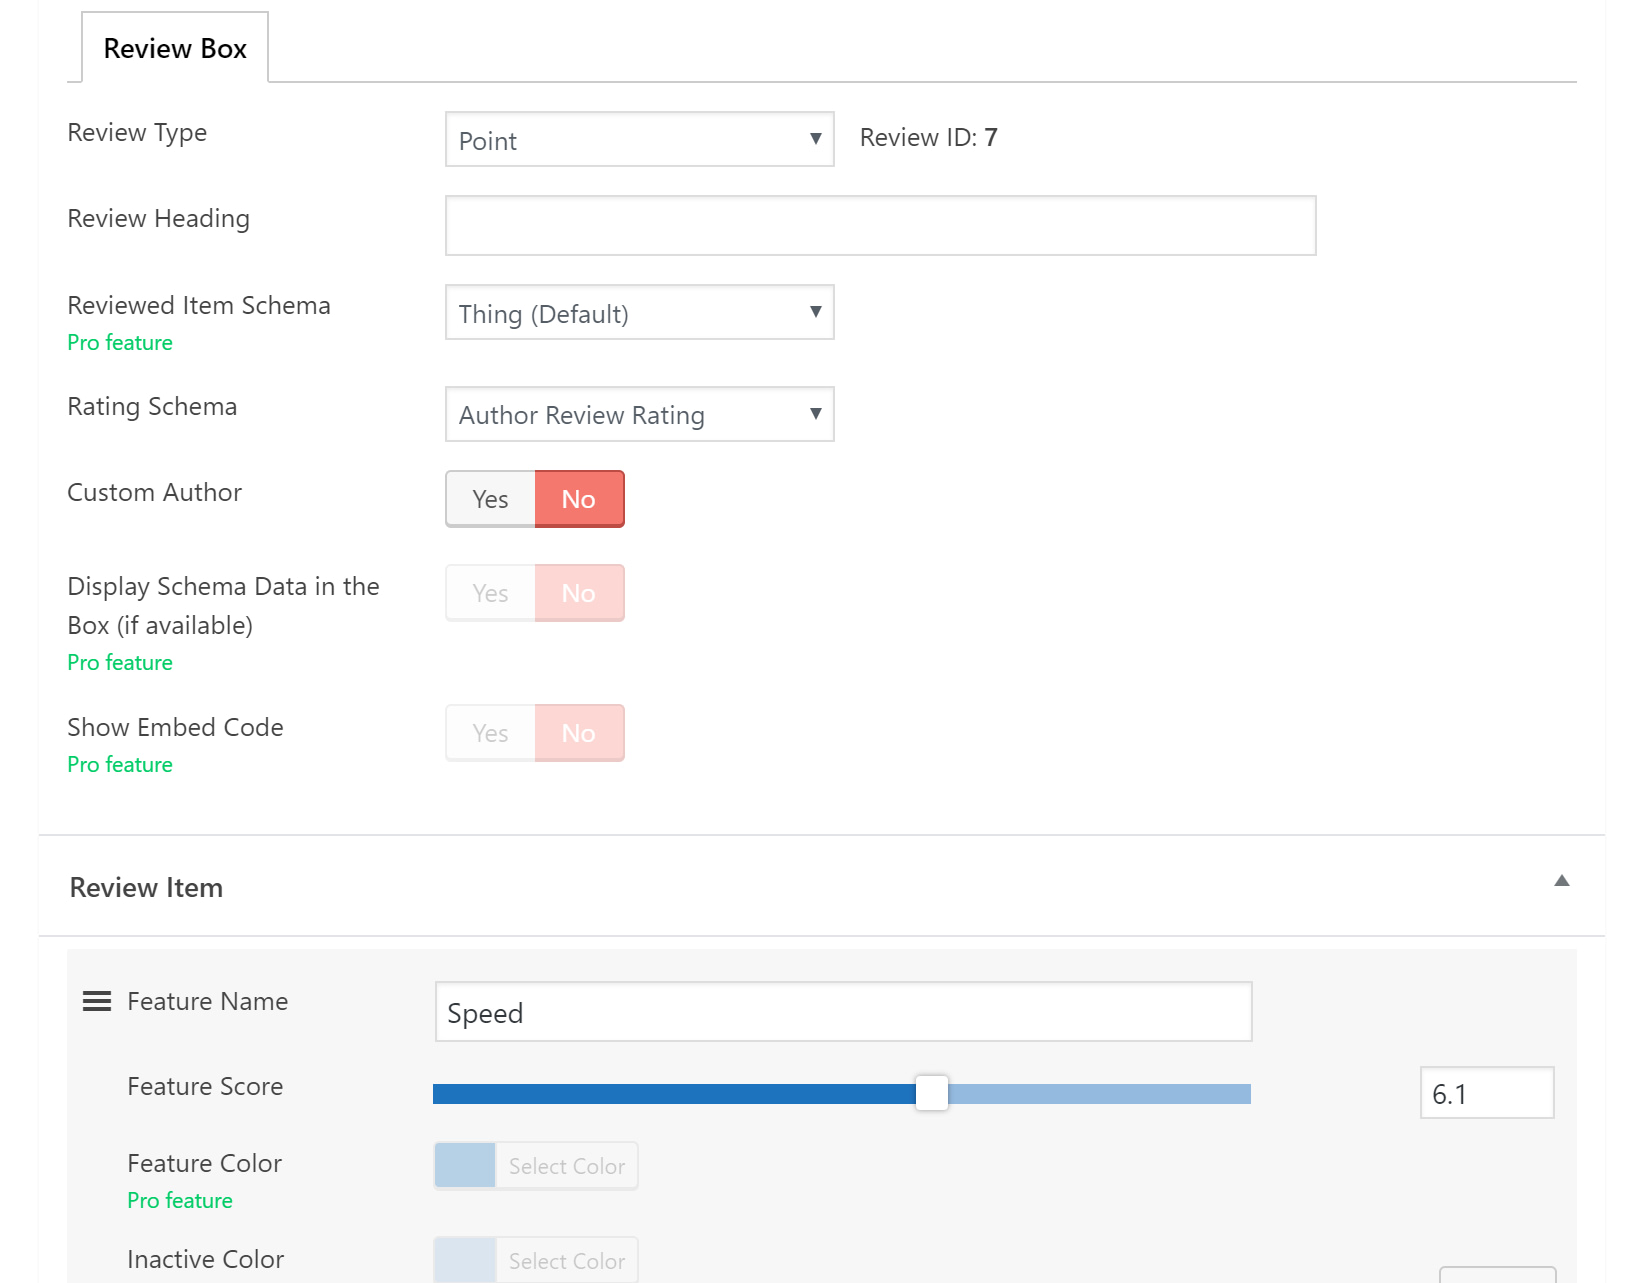The height and width of the screenshot is (1283, 1644).
Task: Click Select Color for Feature Color
Action: (566, 1165)
